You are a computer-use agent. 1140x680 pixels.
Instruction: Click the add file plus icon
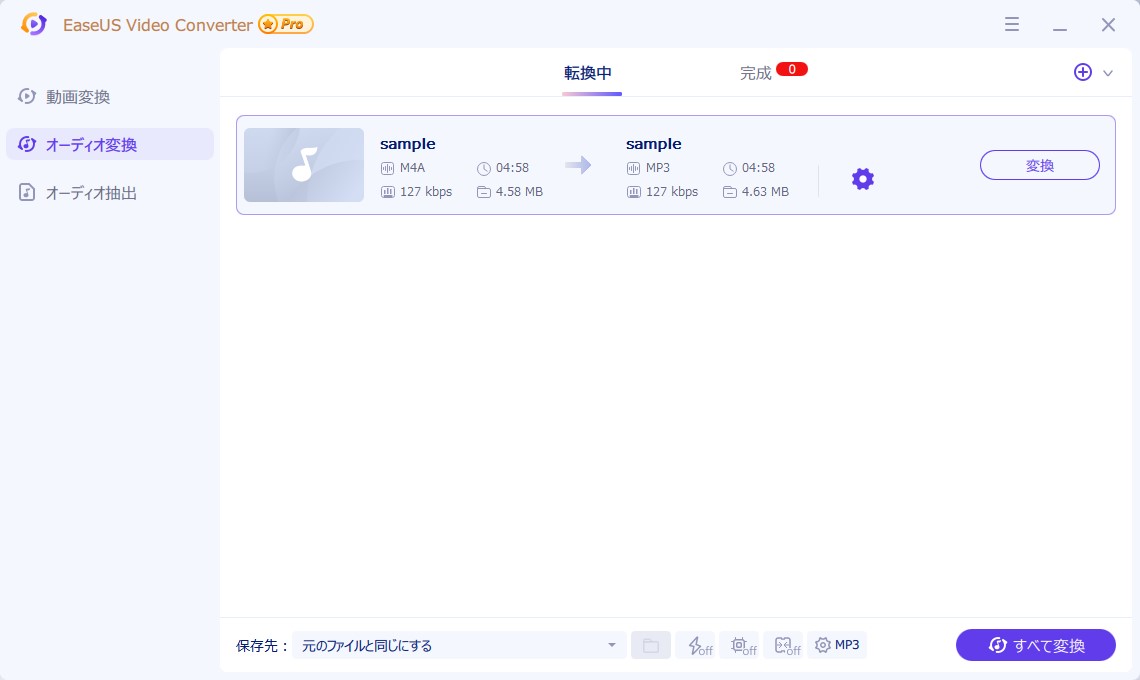[x=1082, y=72]
